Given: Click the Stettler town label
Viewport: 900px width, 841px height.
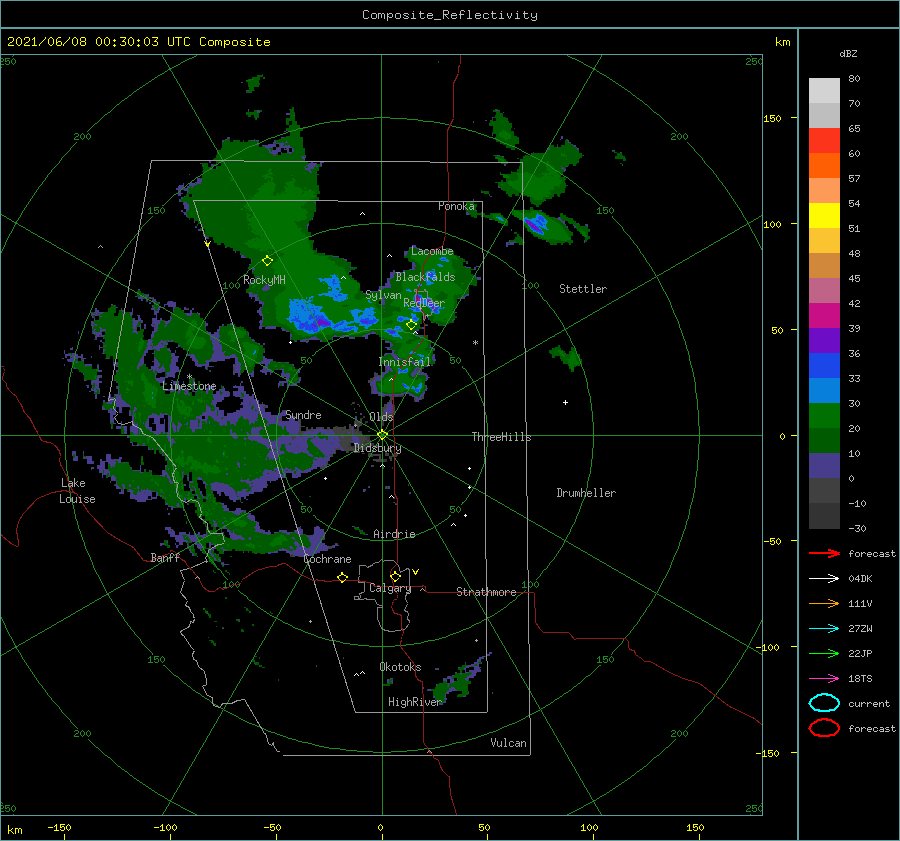Looking at the screenshot, I should tap(583, 289).
